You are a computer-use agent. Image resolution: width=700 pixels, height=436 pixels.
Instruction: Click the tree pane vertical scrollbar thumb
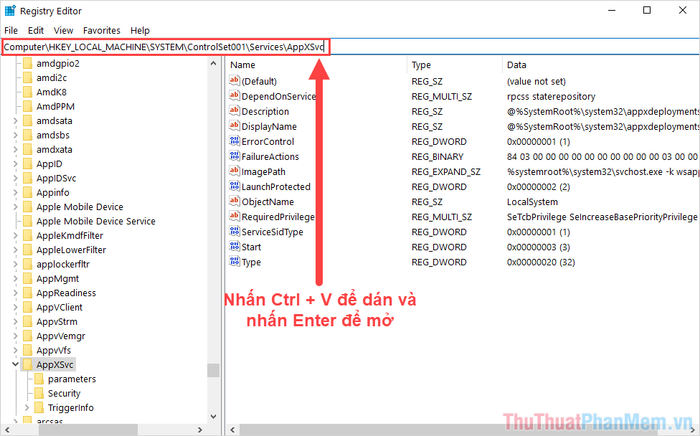(213, 370)
